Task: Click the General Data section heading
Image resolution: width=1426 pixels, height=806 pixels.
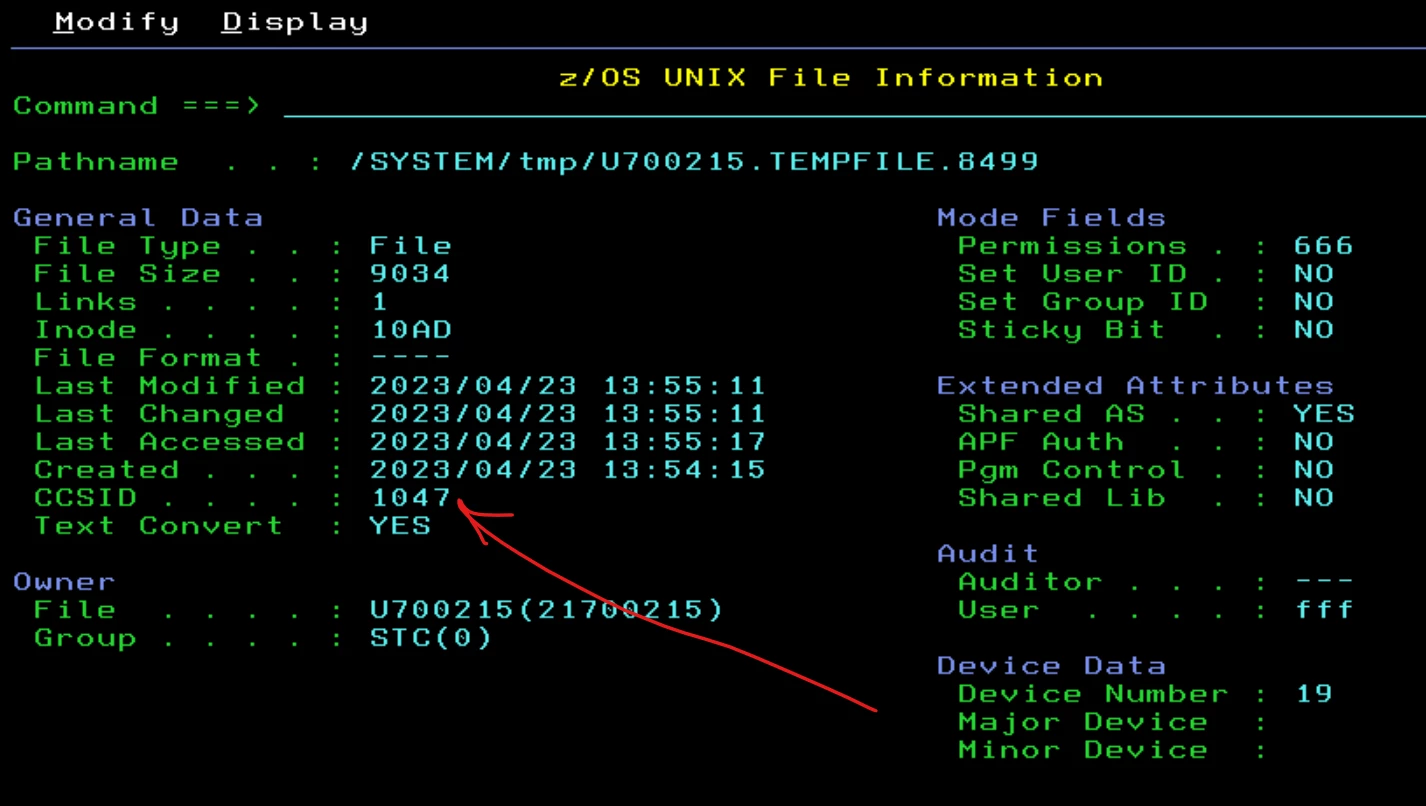Action: [138, 218]
